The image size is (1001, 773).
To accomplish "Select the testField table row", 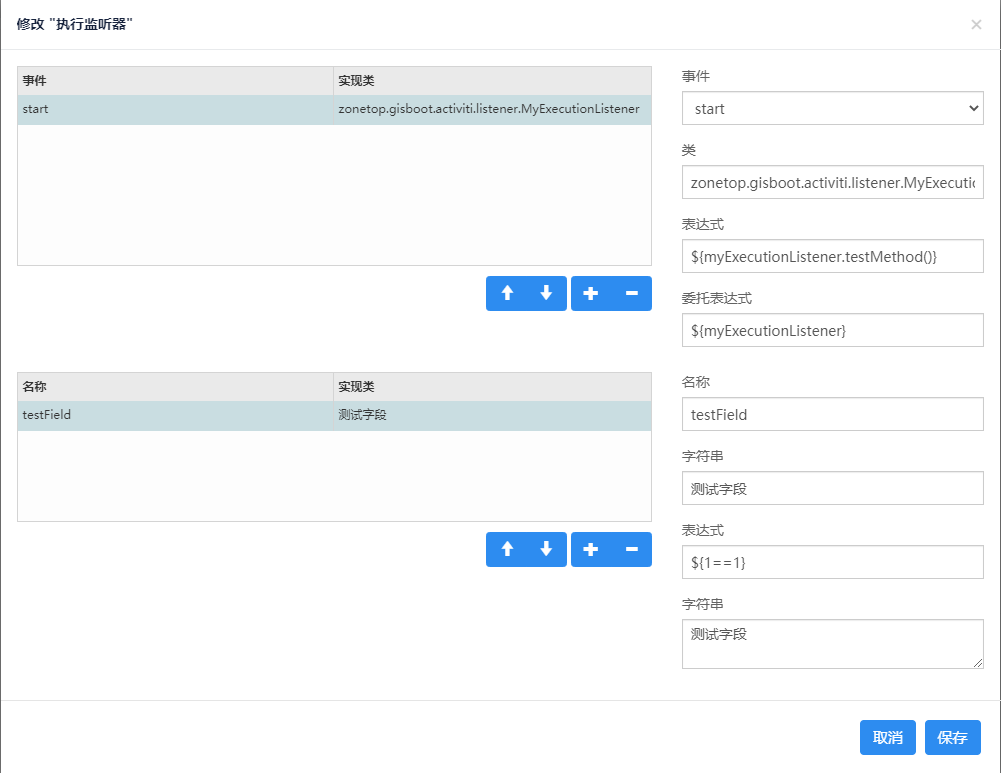I will (x=334, y=415).
